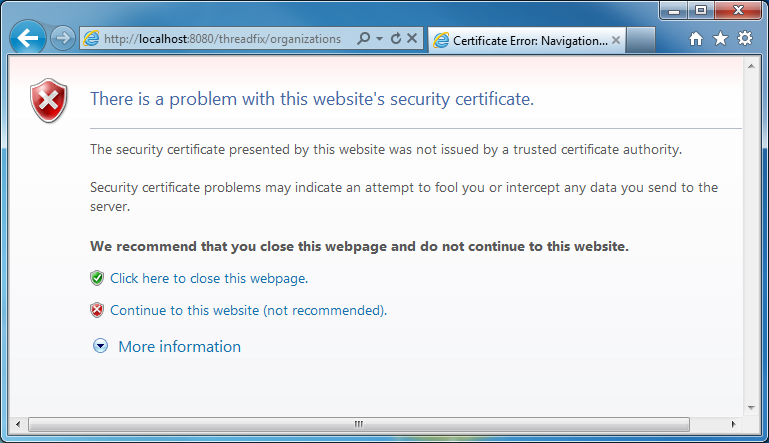Continue to this website (not recommended)
The image size is (769, 443).
click(249, 310)
